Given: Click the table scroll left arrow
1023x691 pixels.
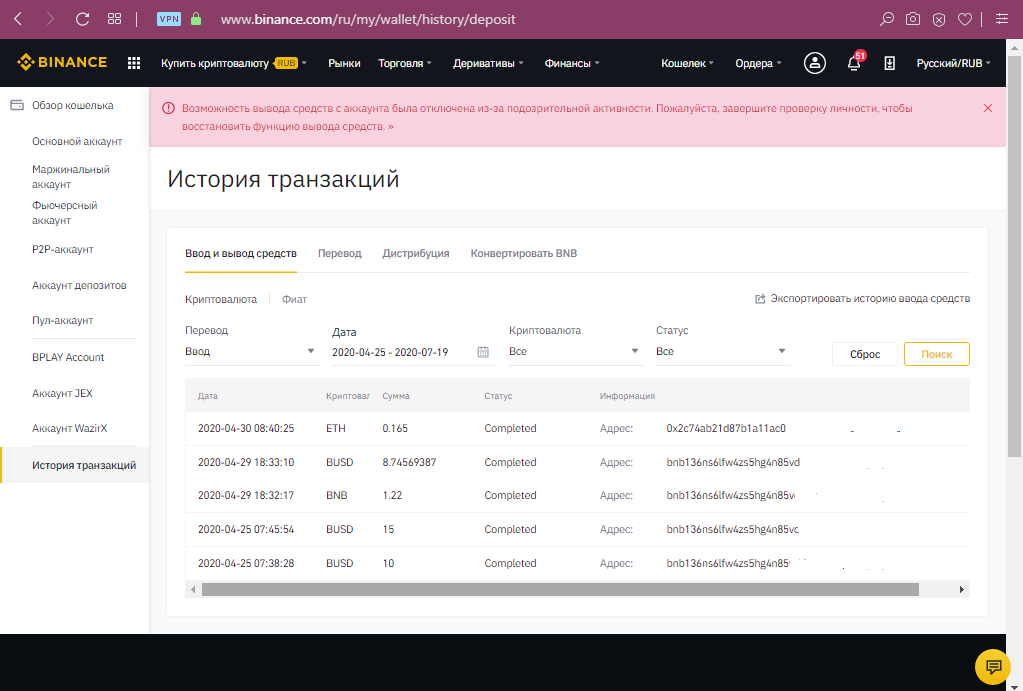Looking at the screenshot, I should (x=193, y=590).
